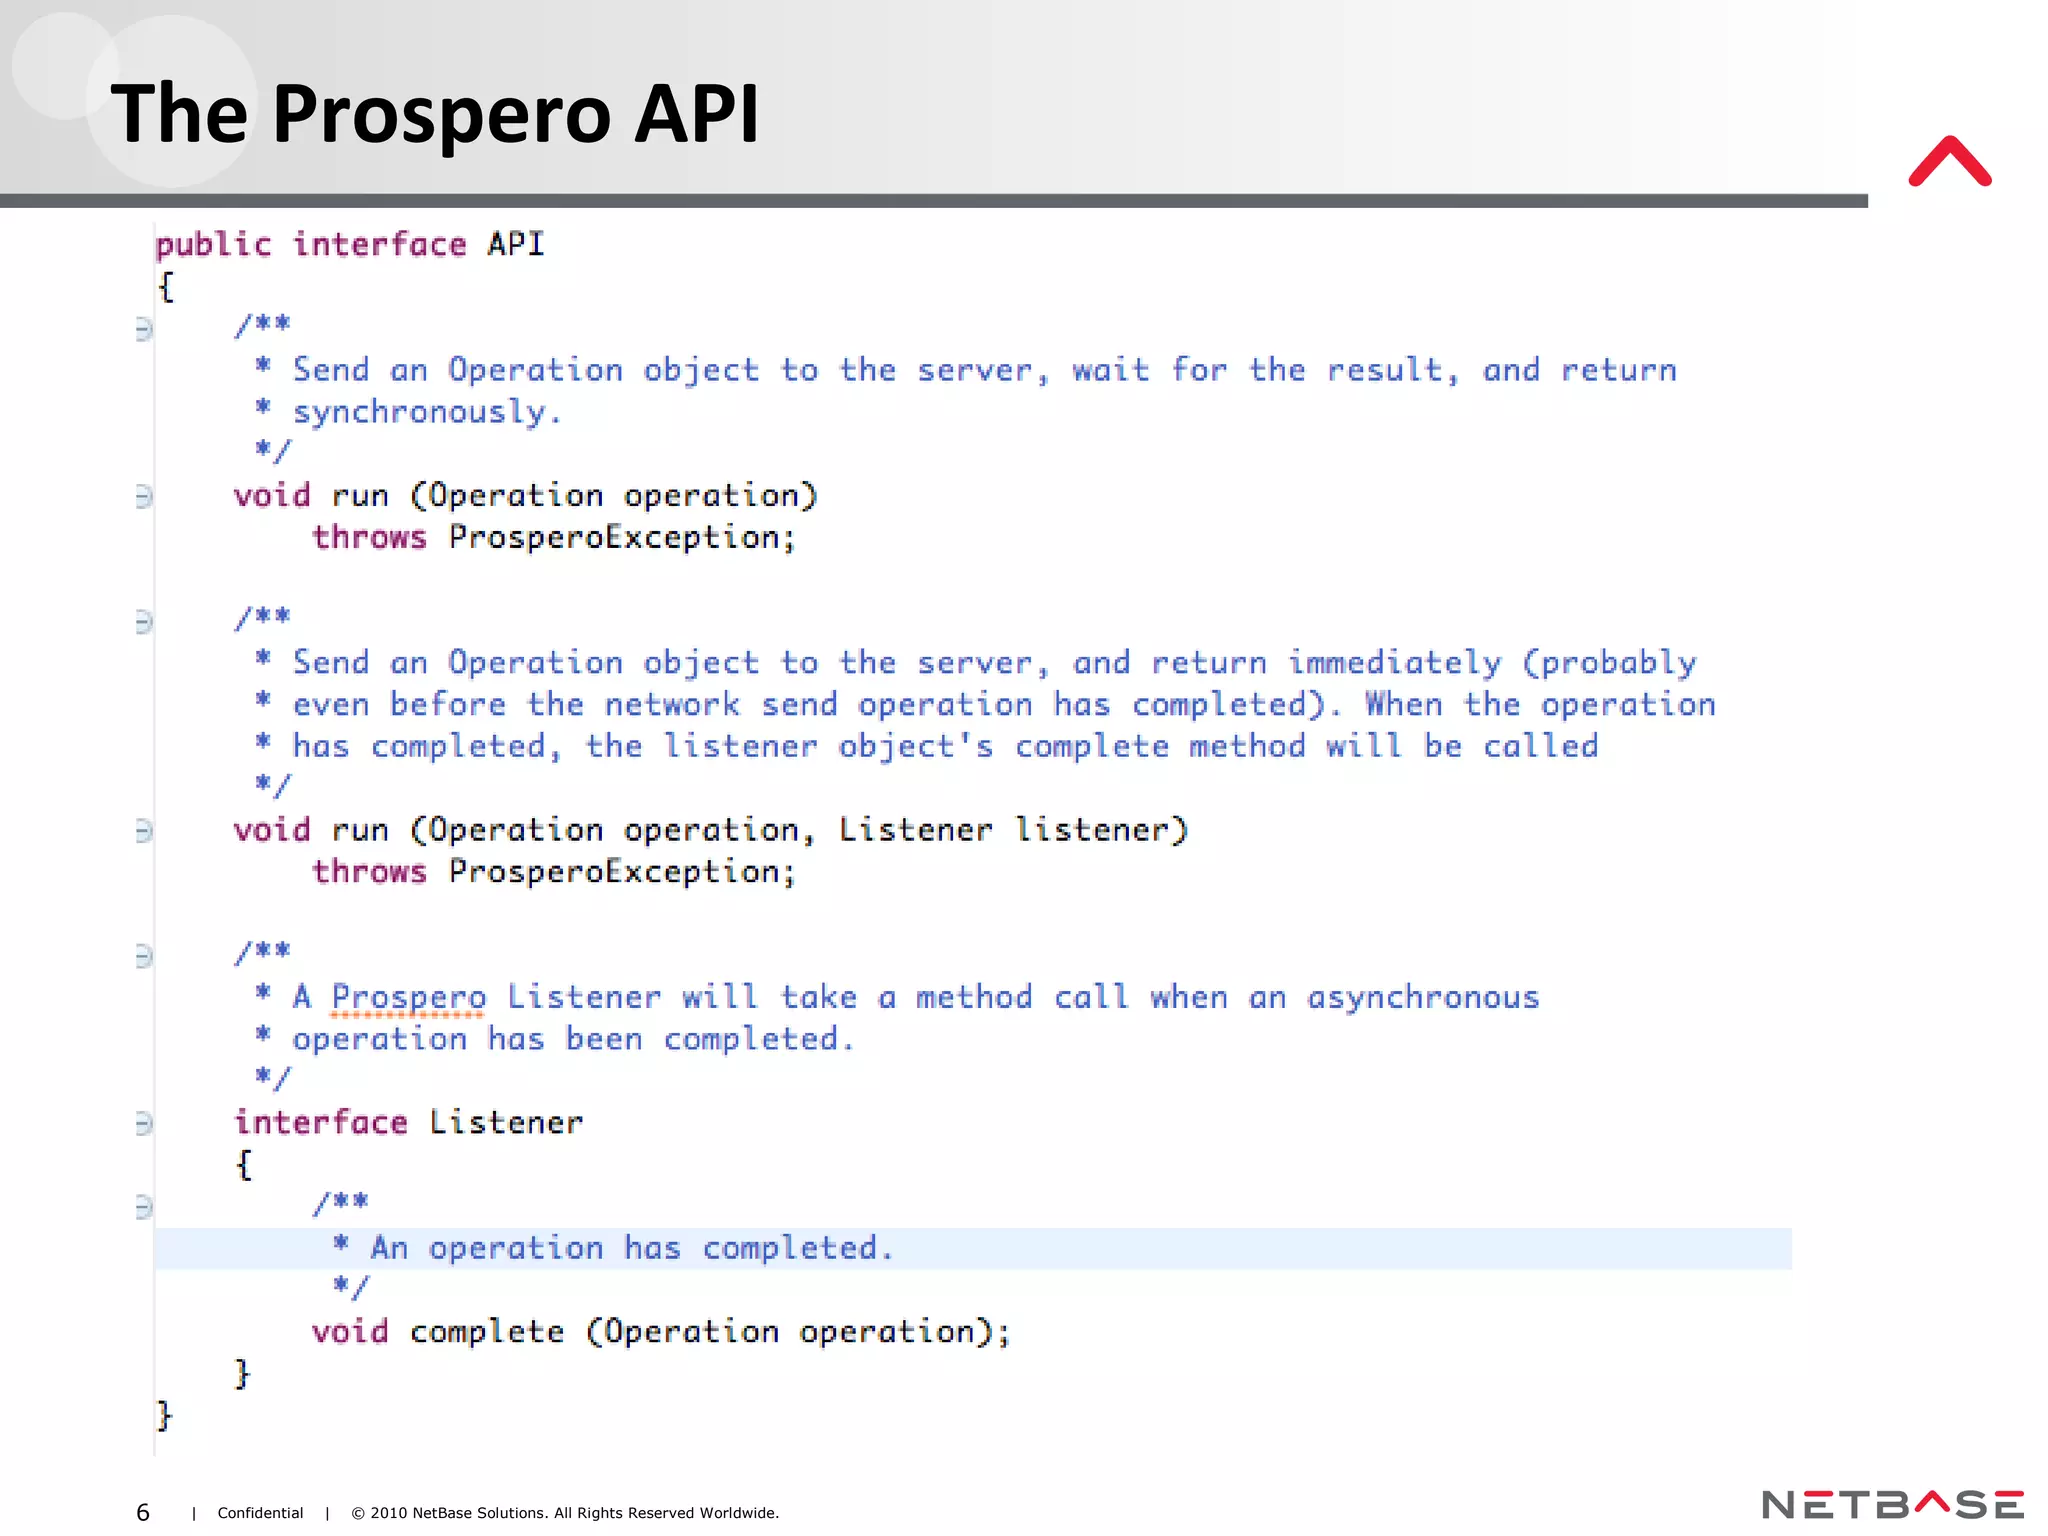Click the underlined word 'Prospero' in comment
Viewport: 2048px width, 1536px height.
click(408, 998)
